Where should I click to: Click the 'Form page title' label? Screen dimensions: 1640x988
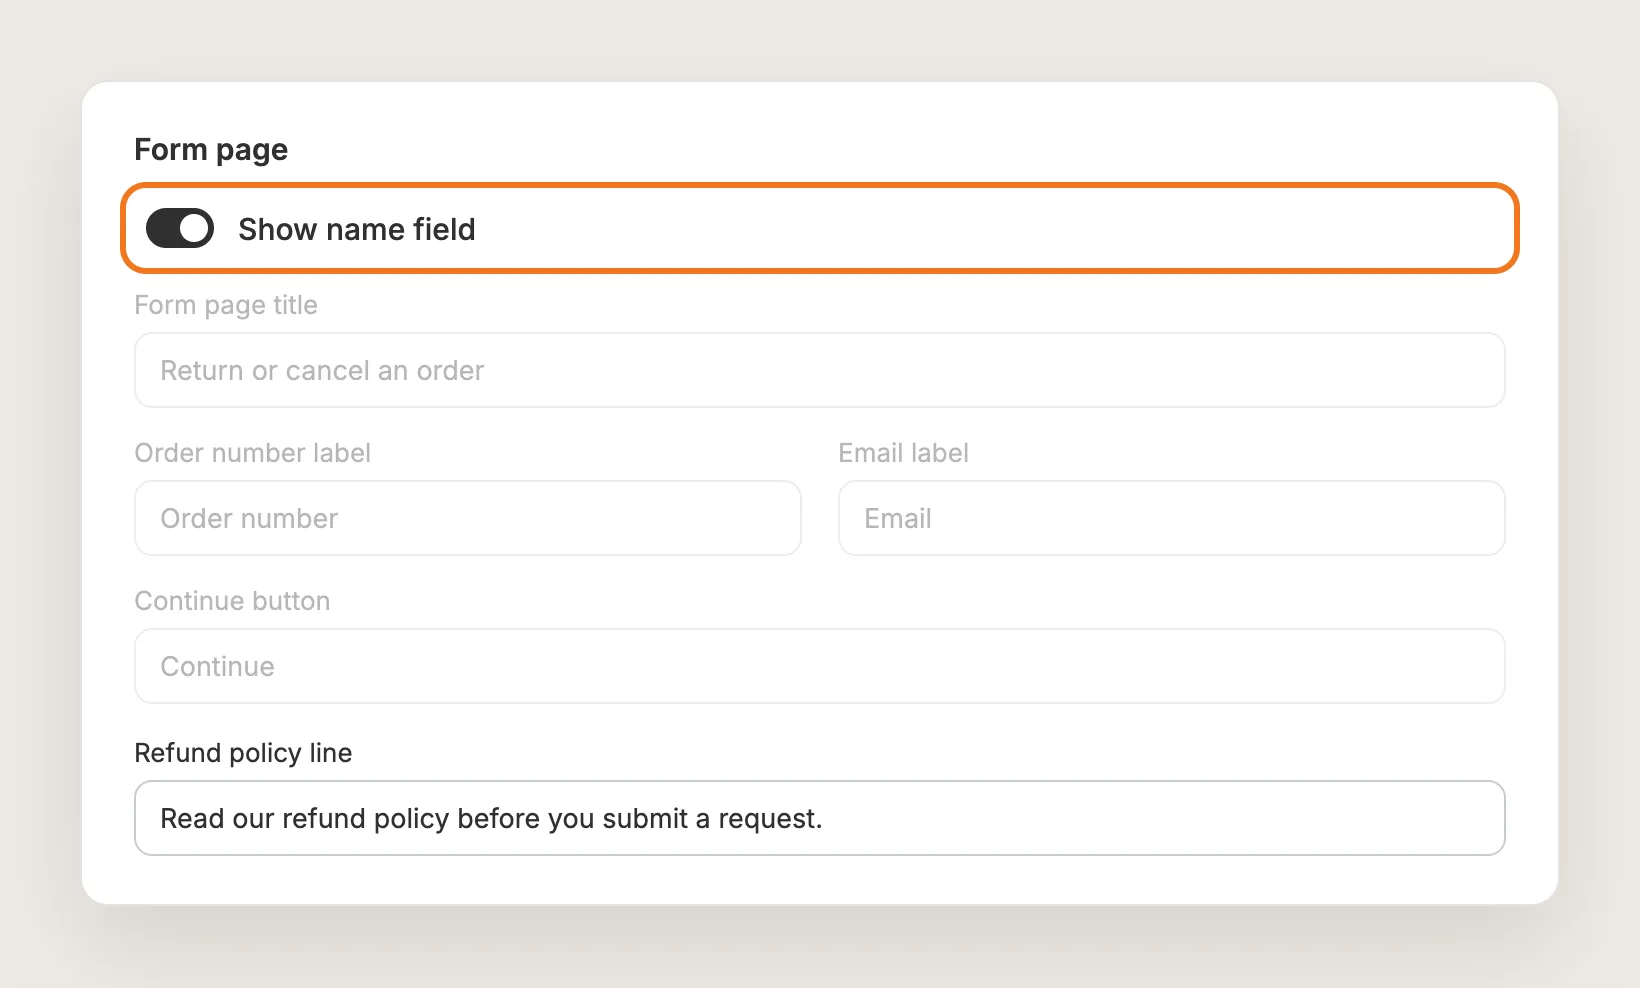[x=226, y=305]
